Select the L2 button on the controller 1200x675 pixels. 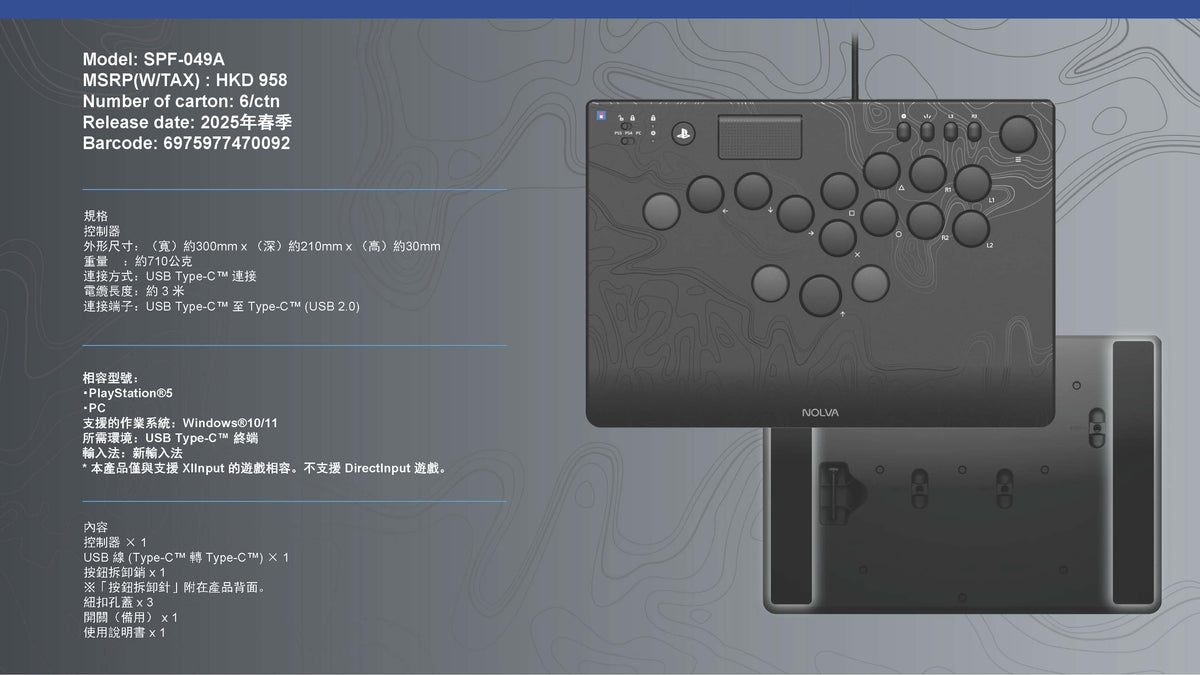[x=971, y=229]
